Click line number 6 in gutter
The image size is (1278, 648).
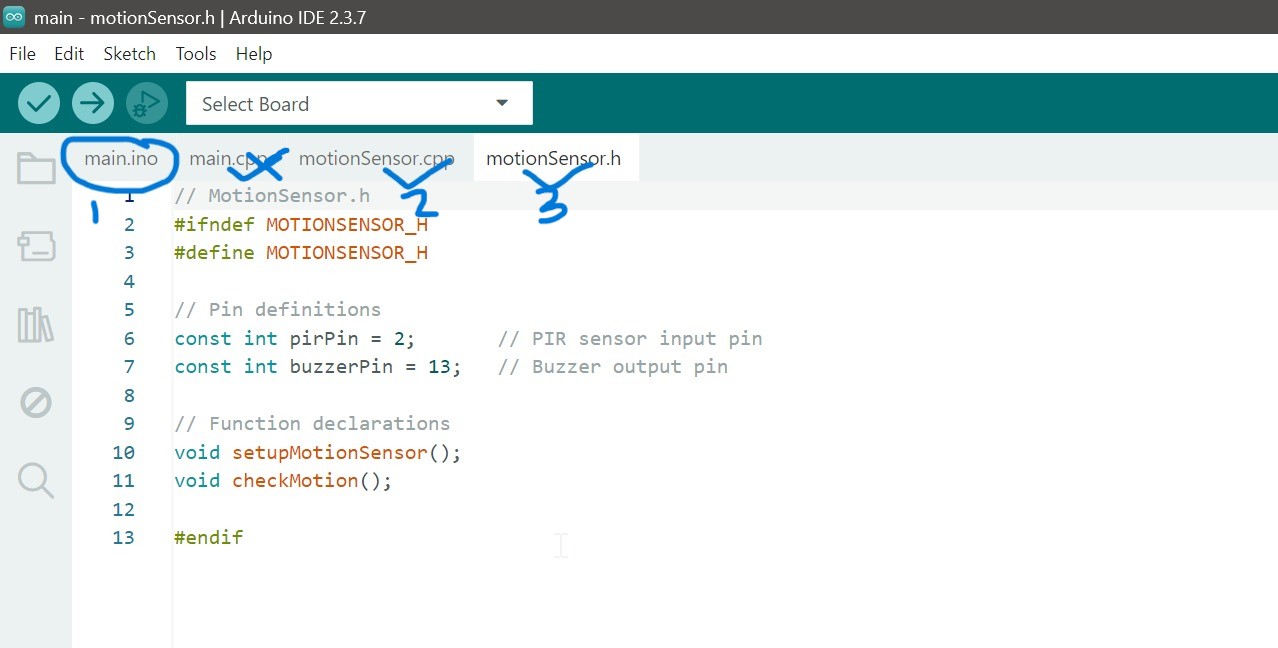tap(129, 339)
